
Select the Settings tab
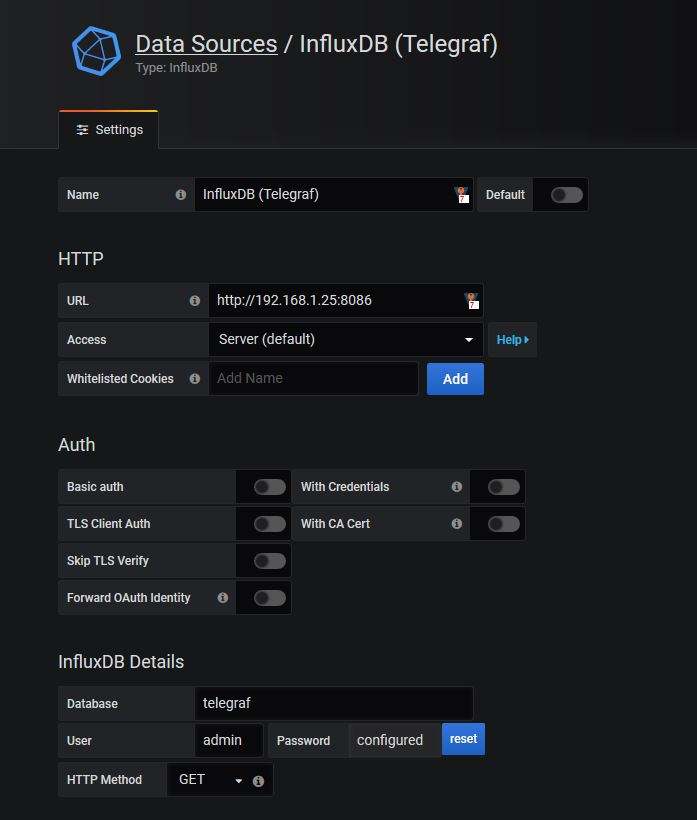[x=109, y=130]
